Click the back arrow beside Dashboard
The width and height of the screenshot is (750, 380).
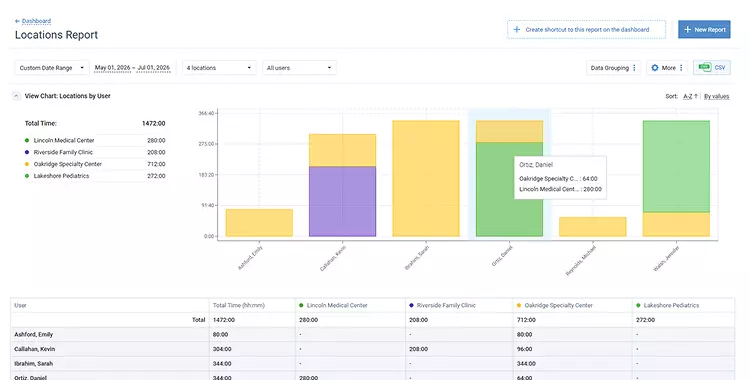[17, 21]
